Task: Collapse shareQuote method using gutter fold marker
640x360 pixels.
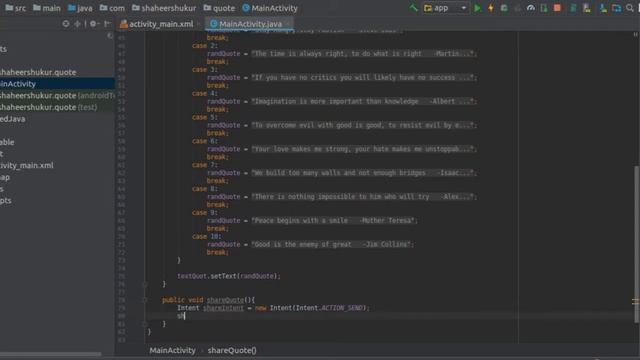Action: 144,300
